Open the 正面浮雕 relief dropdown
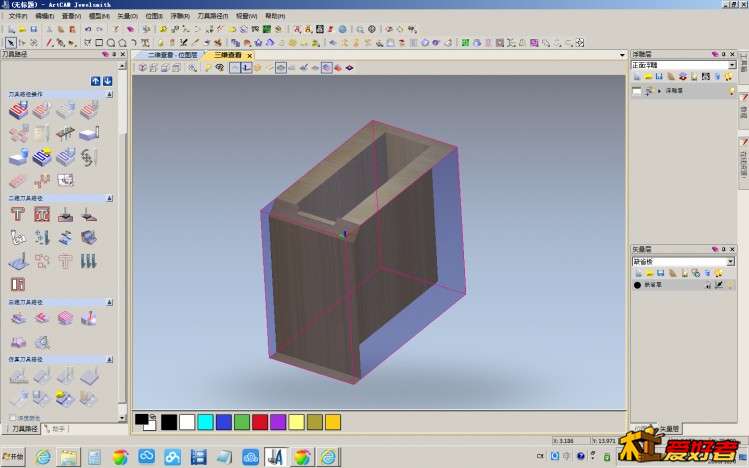 pos(731,65)
